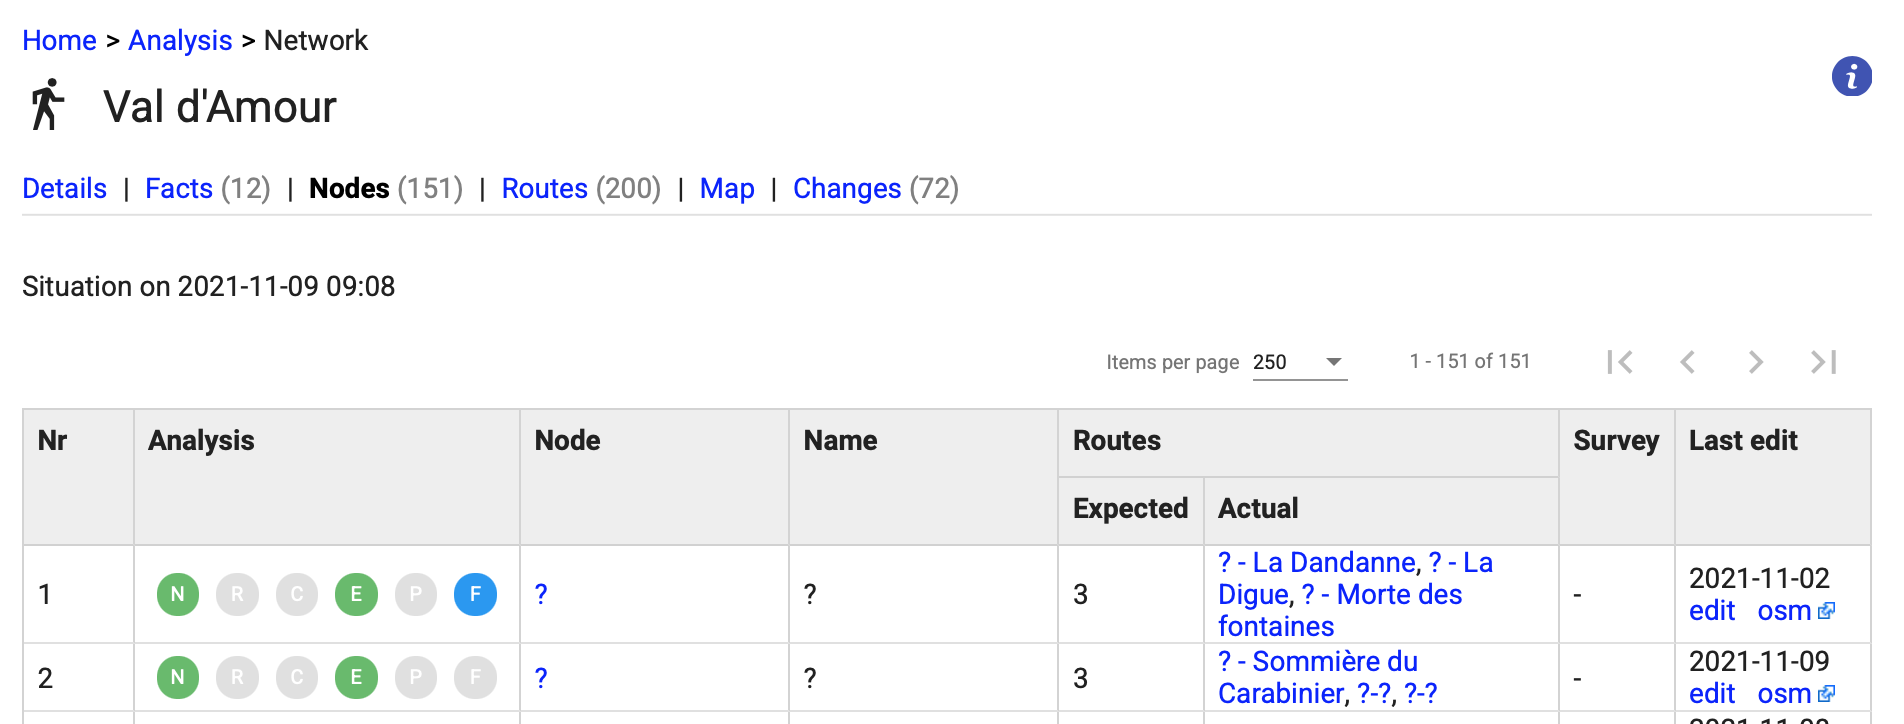
Task: Go to the next page of nodes
Action: 1755,362
